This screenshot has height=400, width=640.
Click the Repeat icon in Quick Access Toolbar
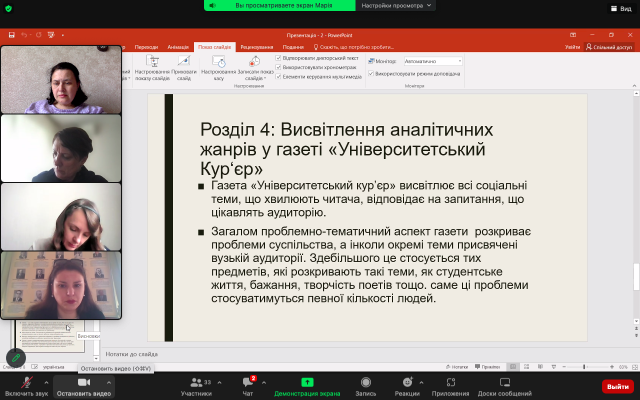point(39,35)
